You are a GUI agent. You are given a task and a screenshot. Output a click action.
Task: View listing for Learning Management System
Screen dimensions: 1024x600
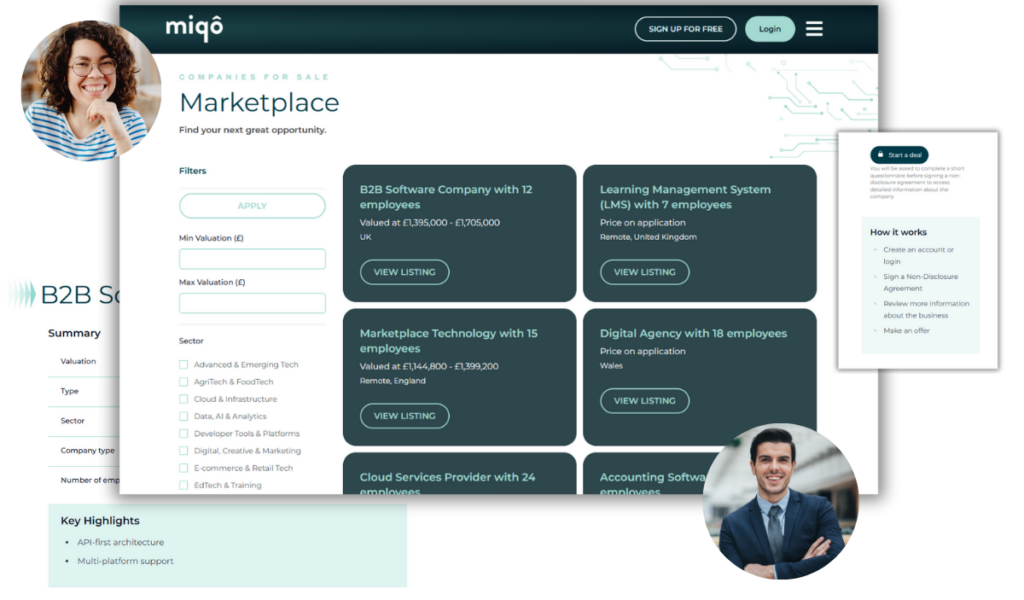(645, 272)
